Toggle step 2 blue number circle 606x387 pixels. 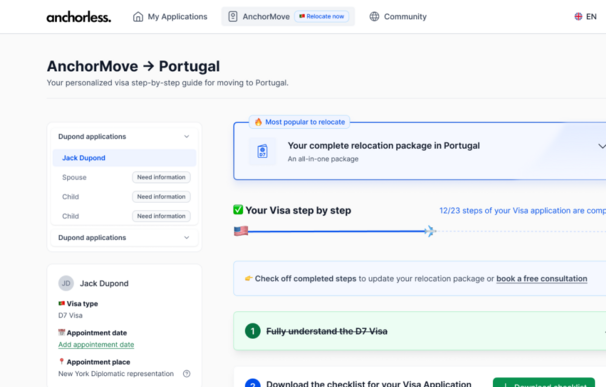click(253, 383)
